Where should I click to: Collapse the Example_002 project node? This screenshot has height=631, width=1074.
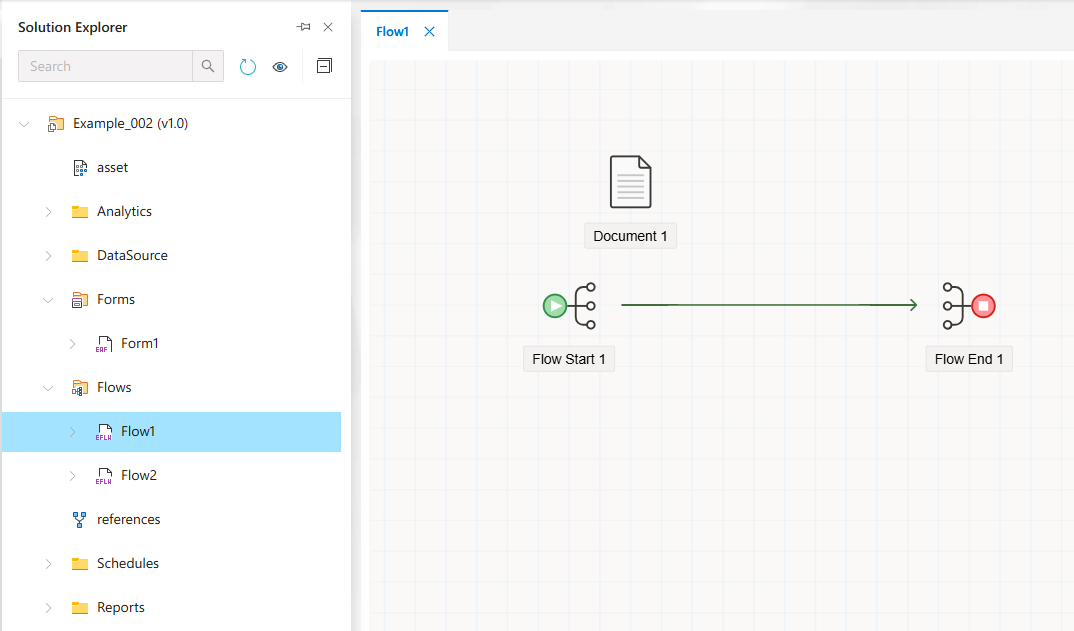[24, 124]
